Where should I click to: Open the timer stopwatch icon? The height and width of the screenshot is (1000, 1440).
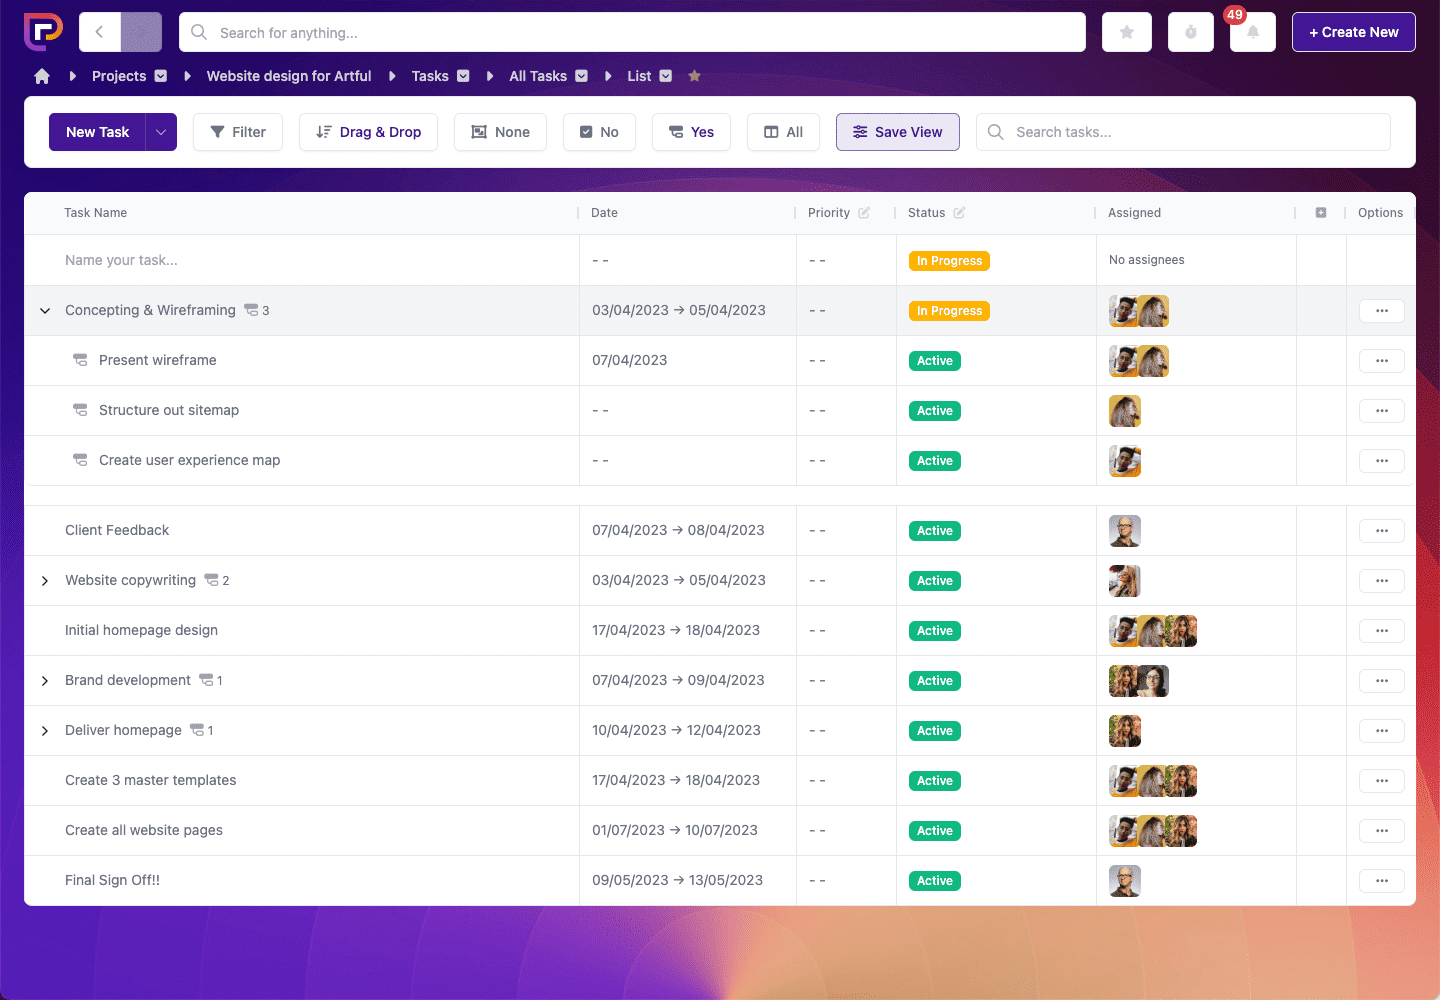pyautogui.click(x=1190, y=31)
